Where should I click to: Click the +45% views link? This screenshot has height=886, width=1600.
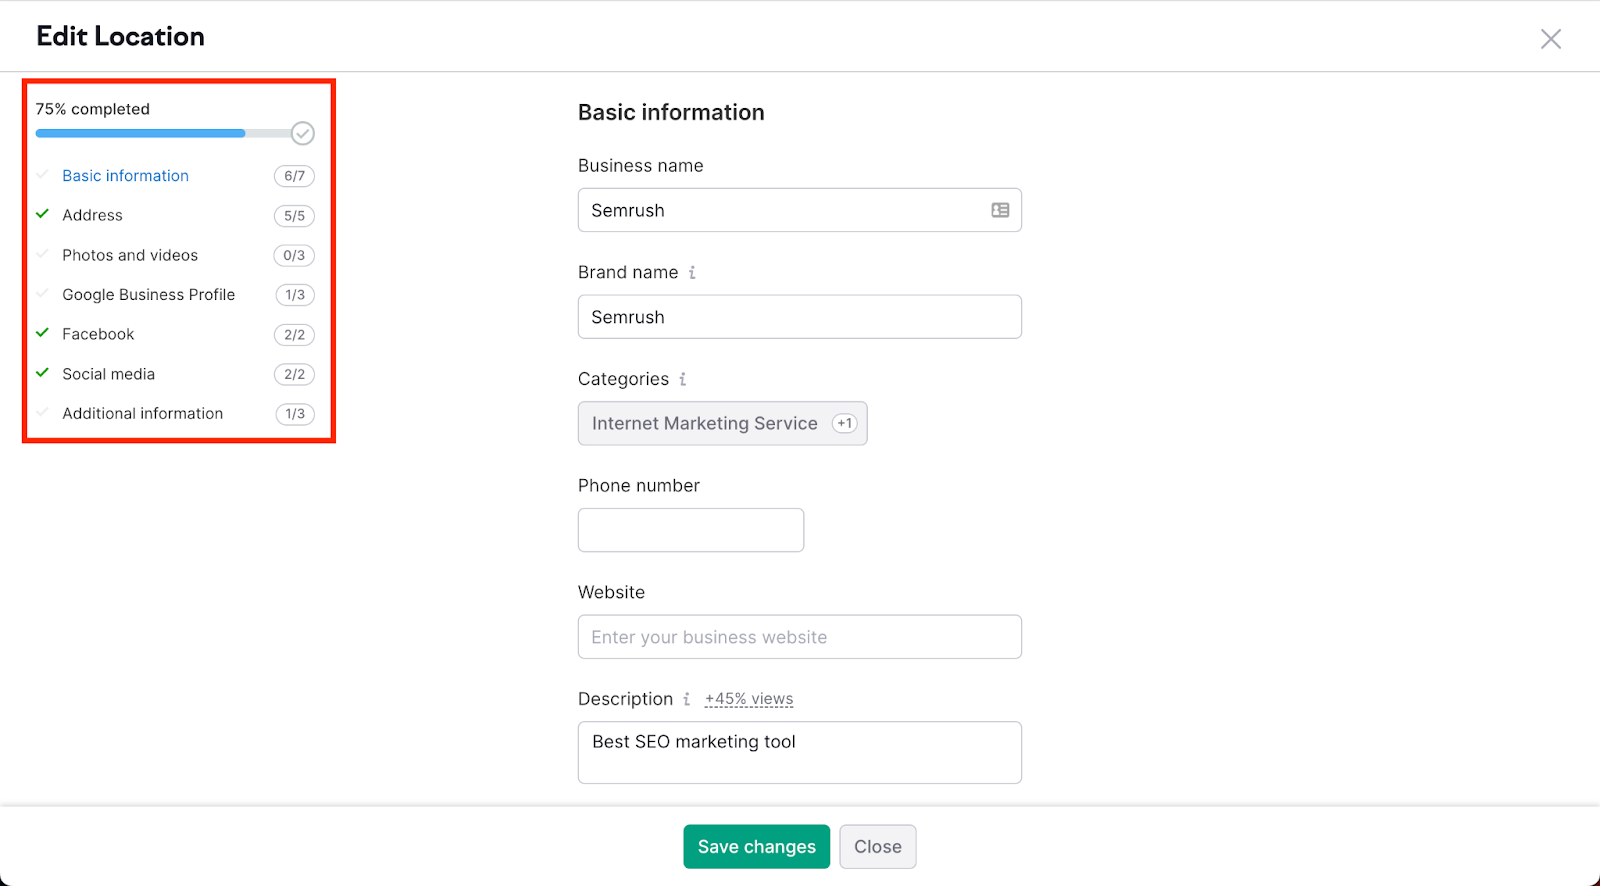749,699
